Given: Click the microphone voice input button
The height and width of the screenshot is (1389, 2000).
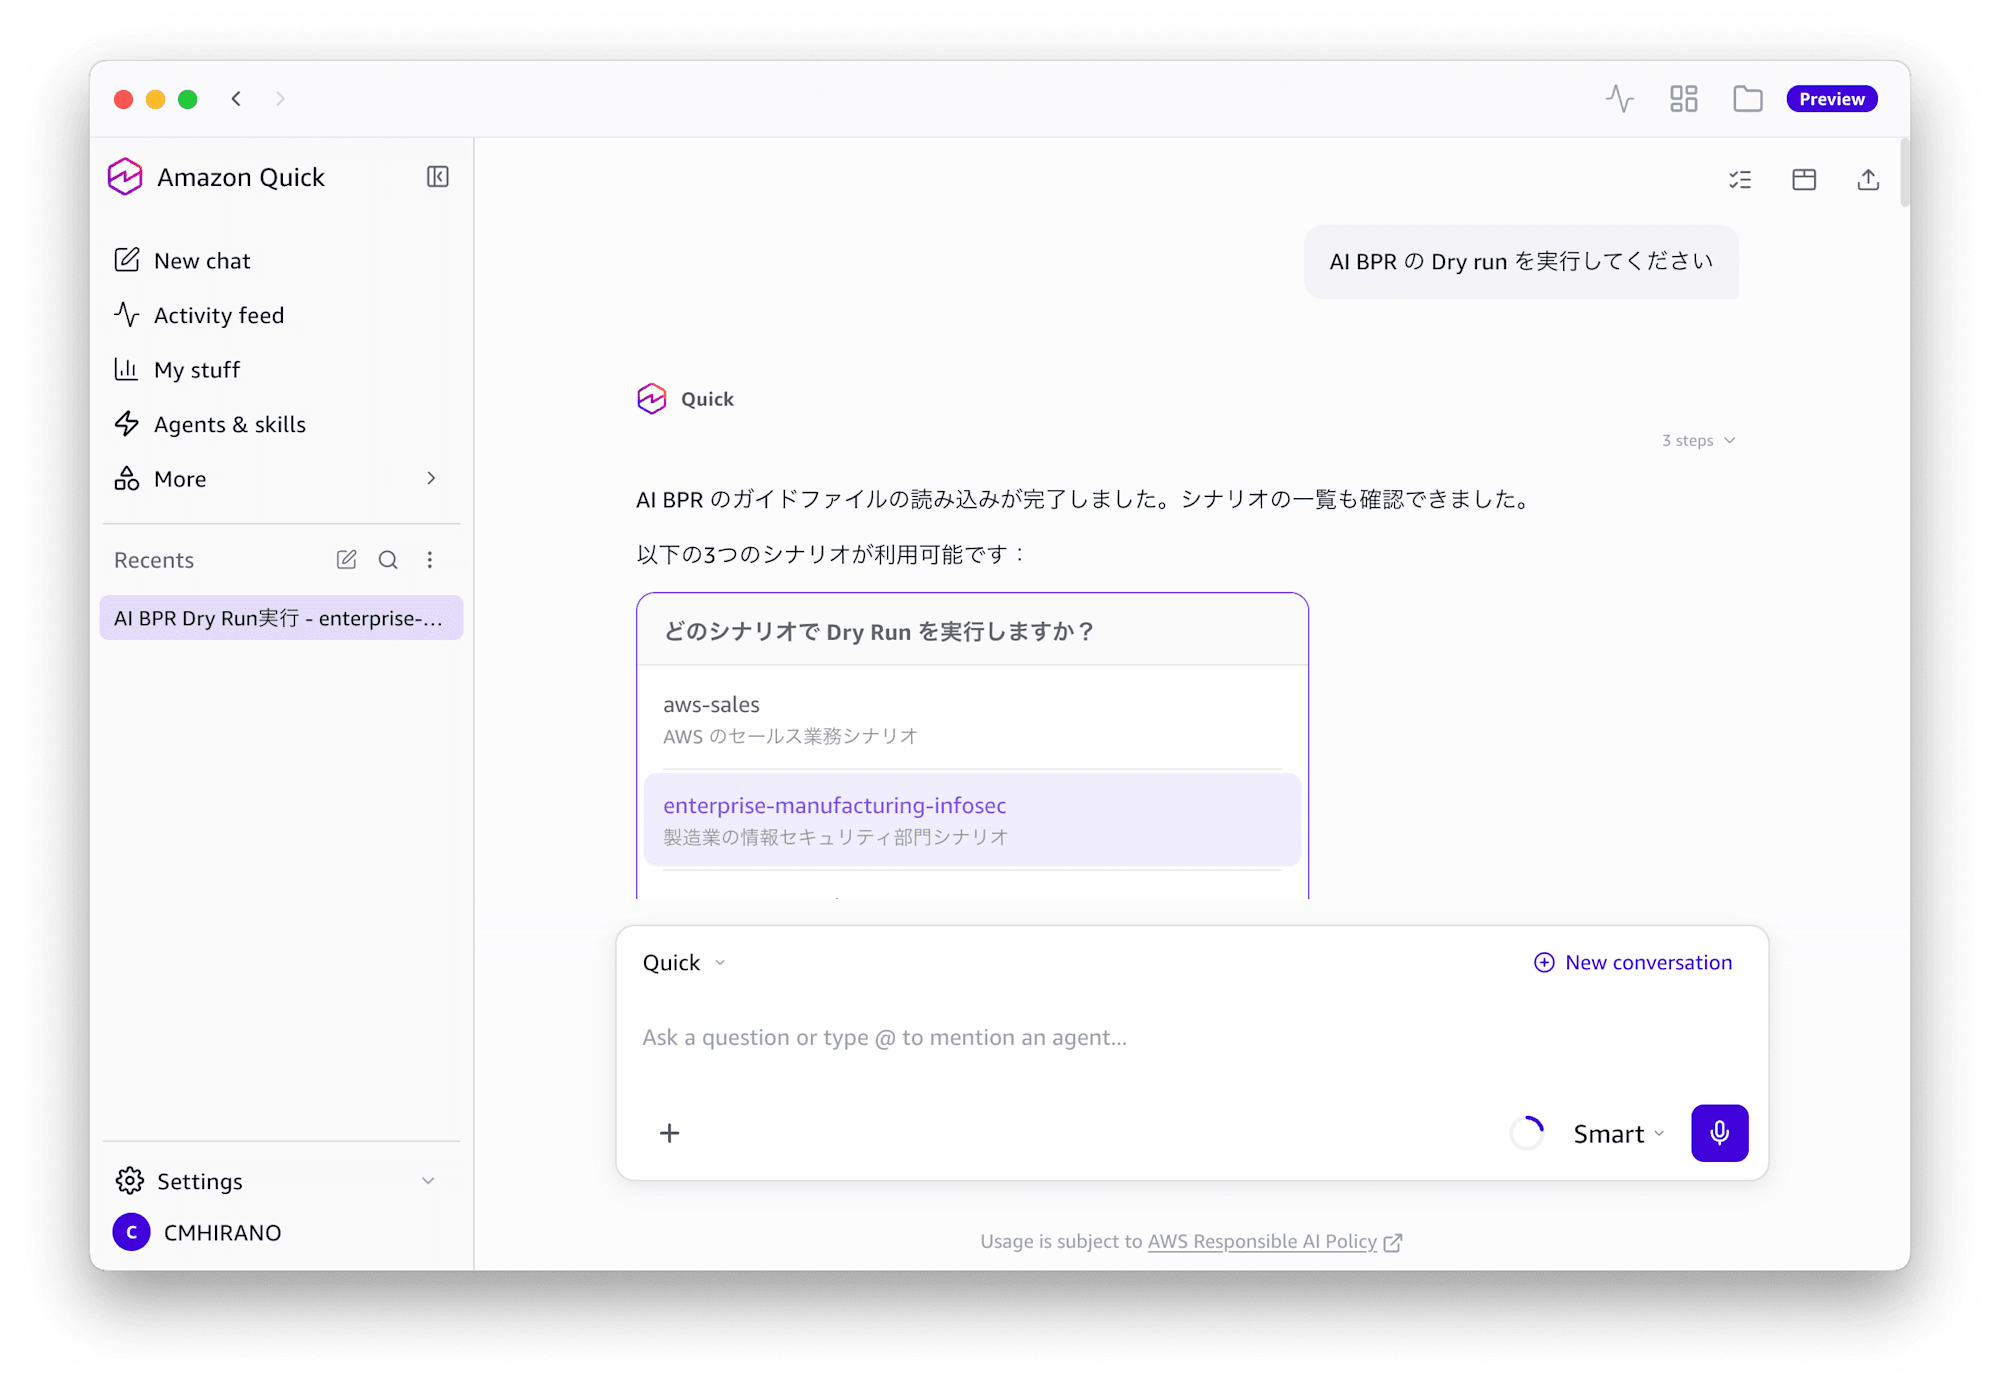Looking at the screenshot, I should click(1719, 1132).
